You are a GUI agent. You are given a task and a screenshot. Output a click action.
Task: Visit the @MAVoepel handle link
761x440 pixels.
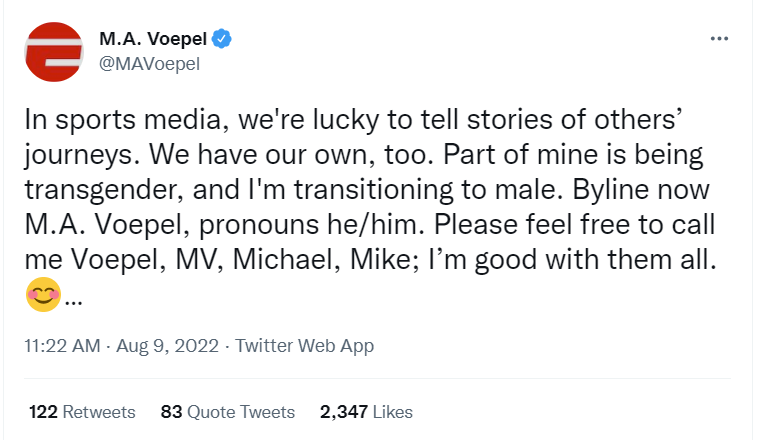pos(149,64)
